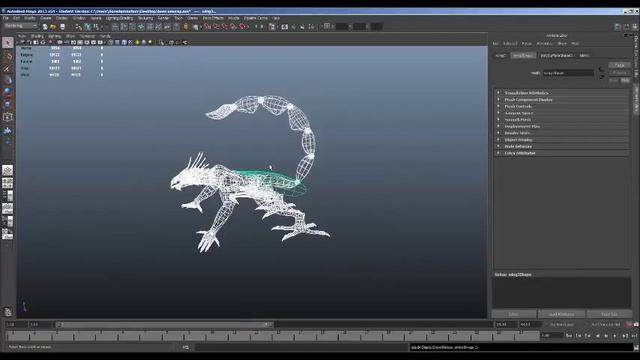The image size is (640, 360).
Task: Switch to four view layout
Action: 7,183
